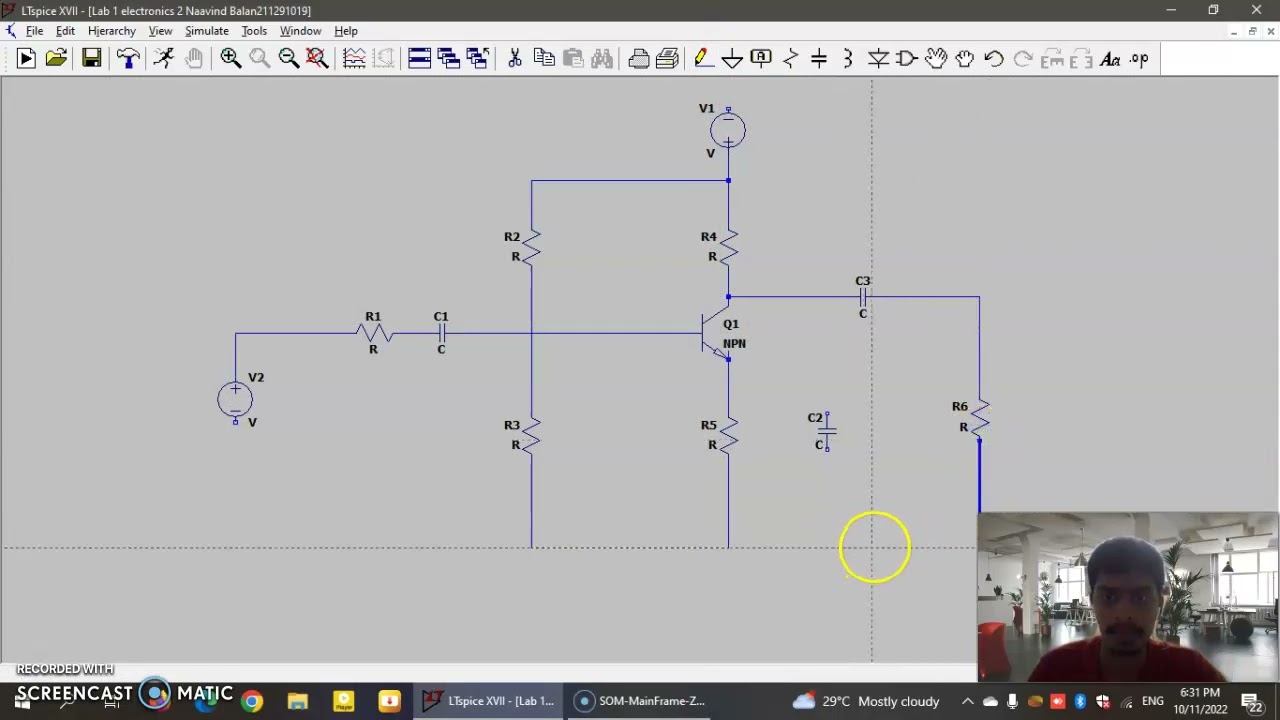Click the Print Setup icon
1280x720 pixels.
coord(668,59)
